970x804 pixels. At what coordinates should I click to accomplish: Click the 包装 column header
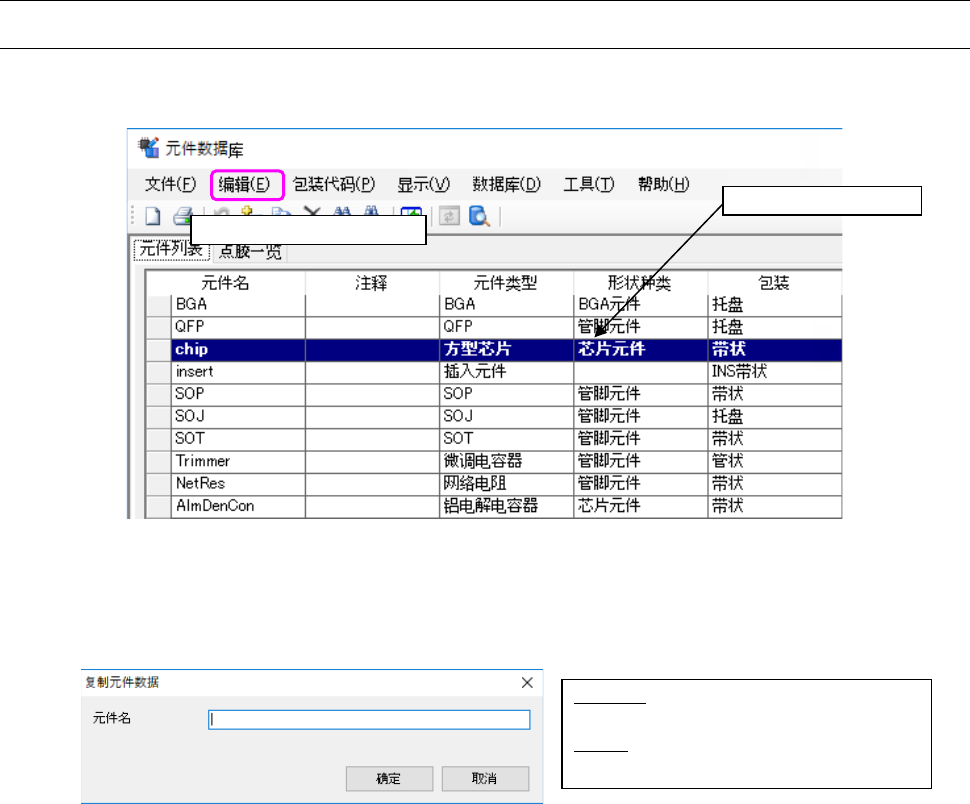774,283
